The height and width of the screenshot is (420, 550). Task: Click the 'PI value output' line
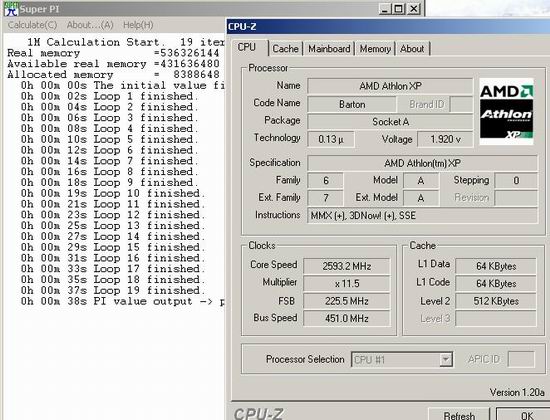click(x=122, y=302)
